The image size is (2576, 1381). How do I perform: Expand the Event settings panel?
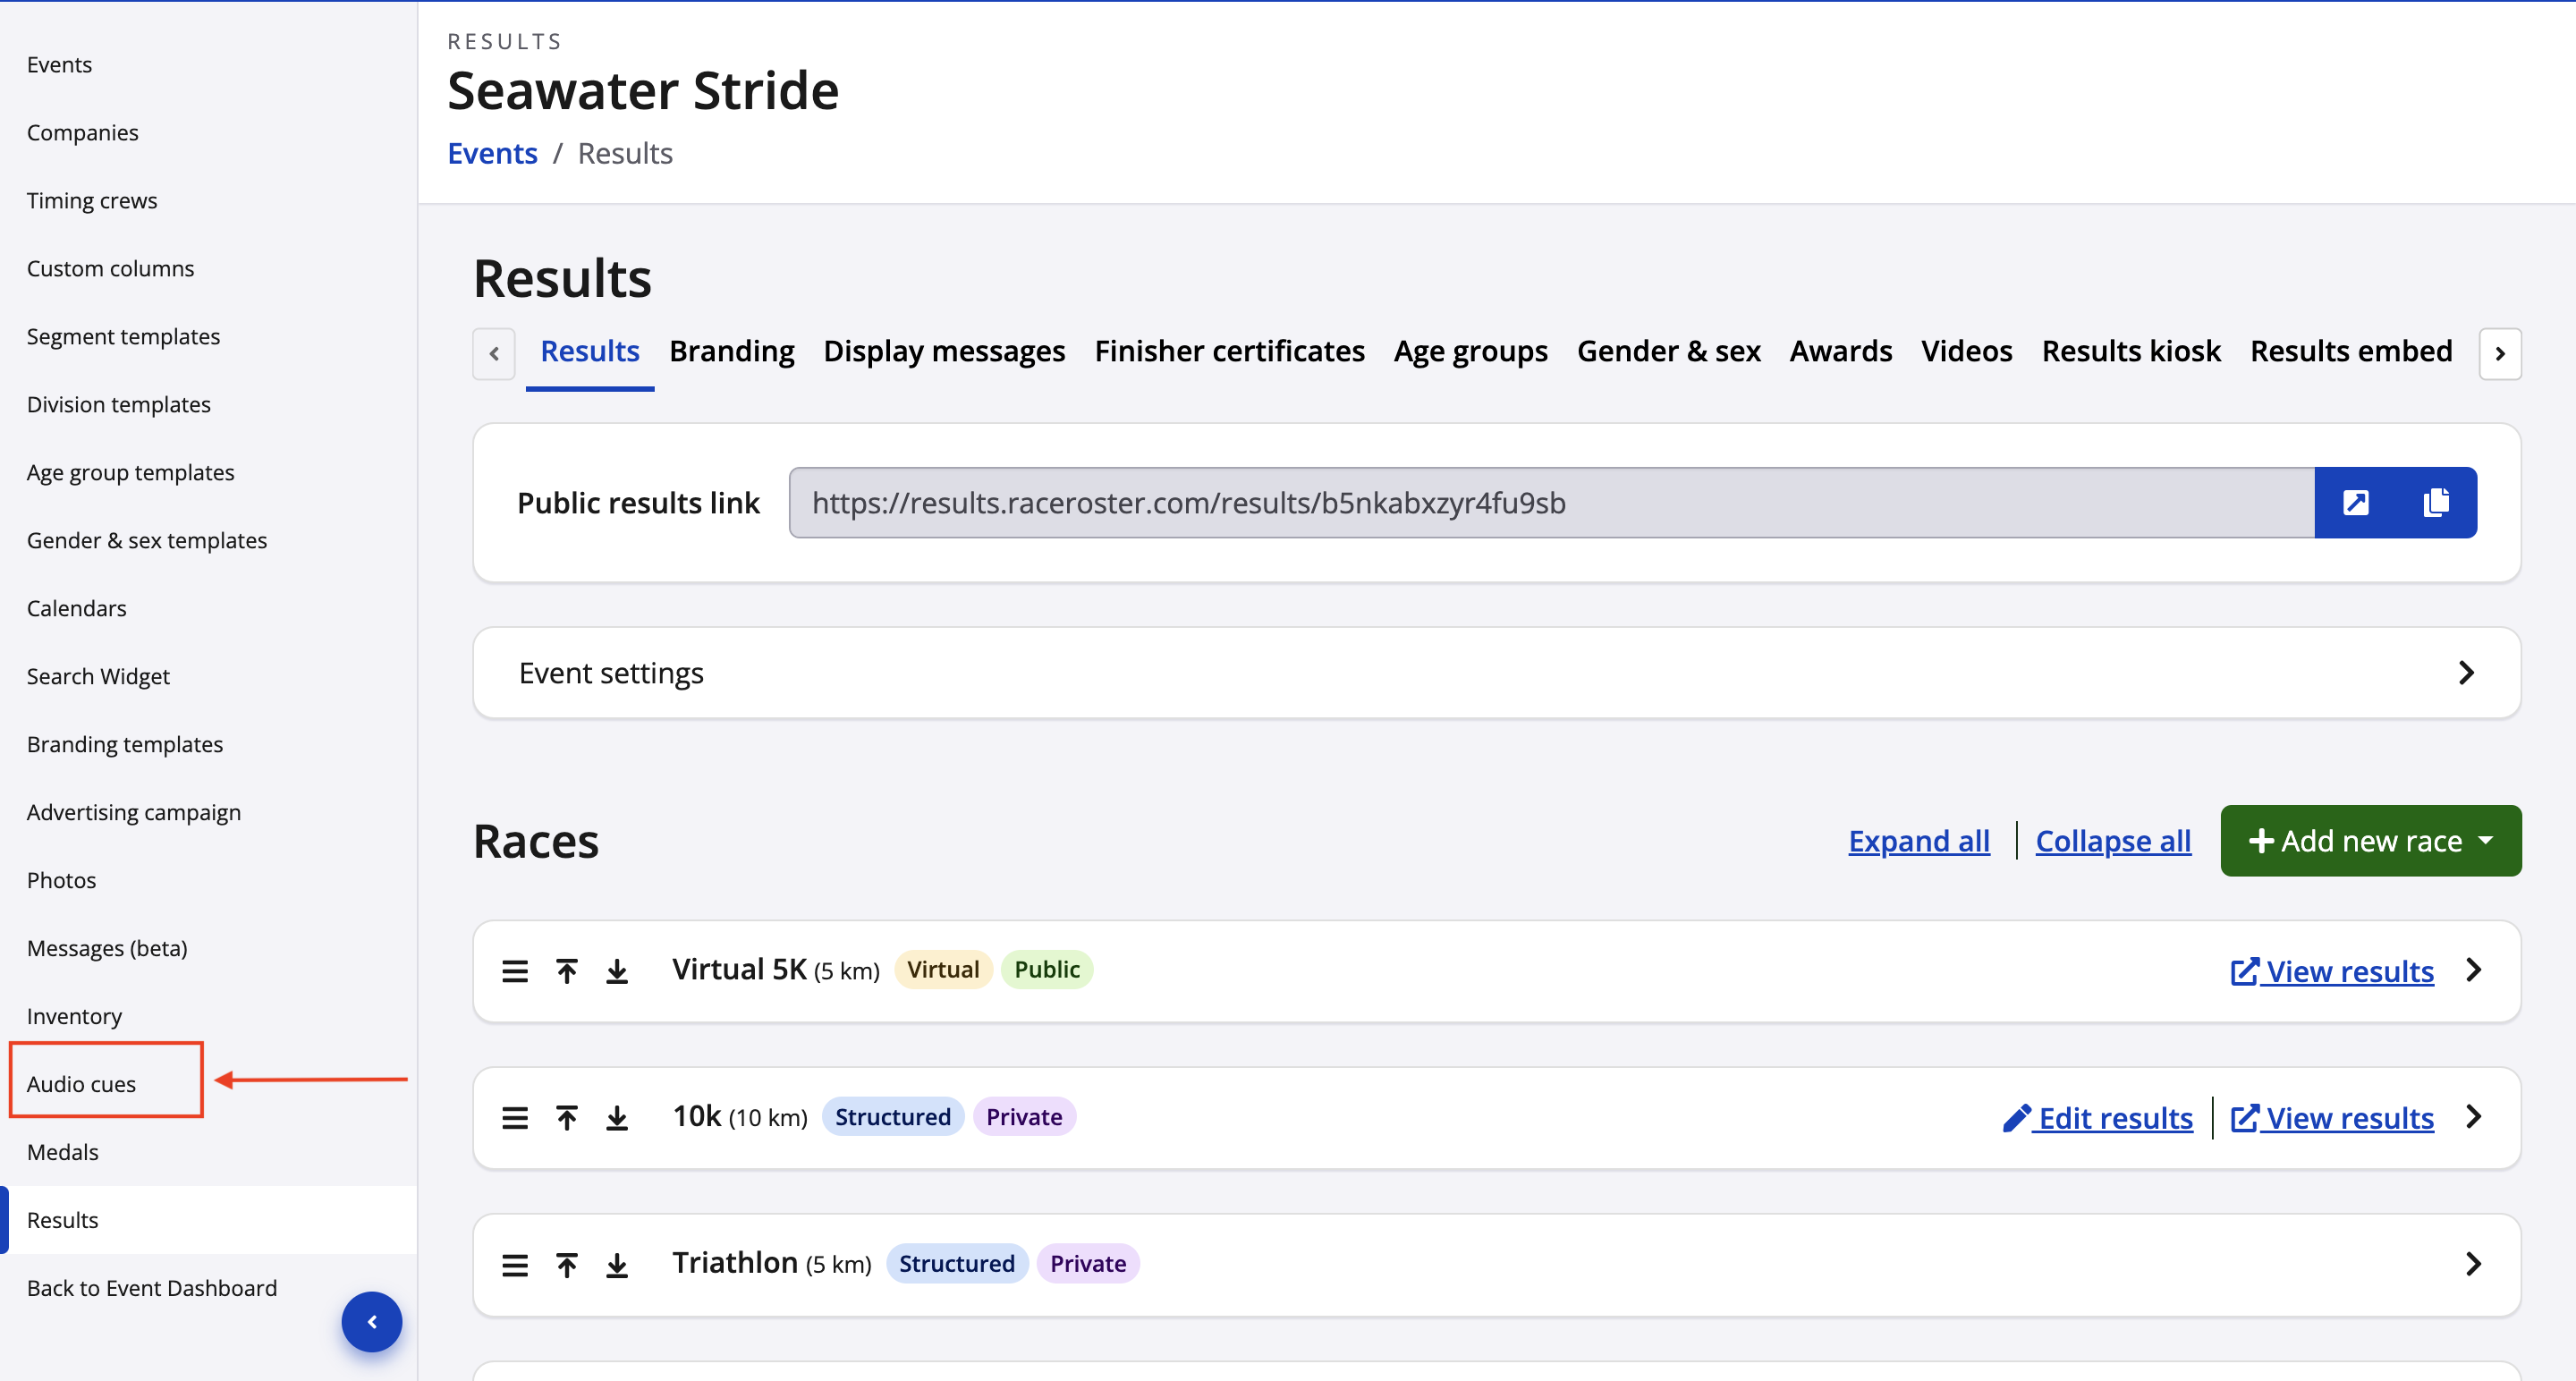click(2466, 673)
